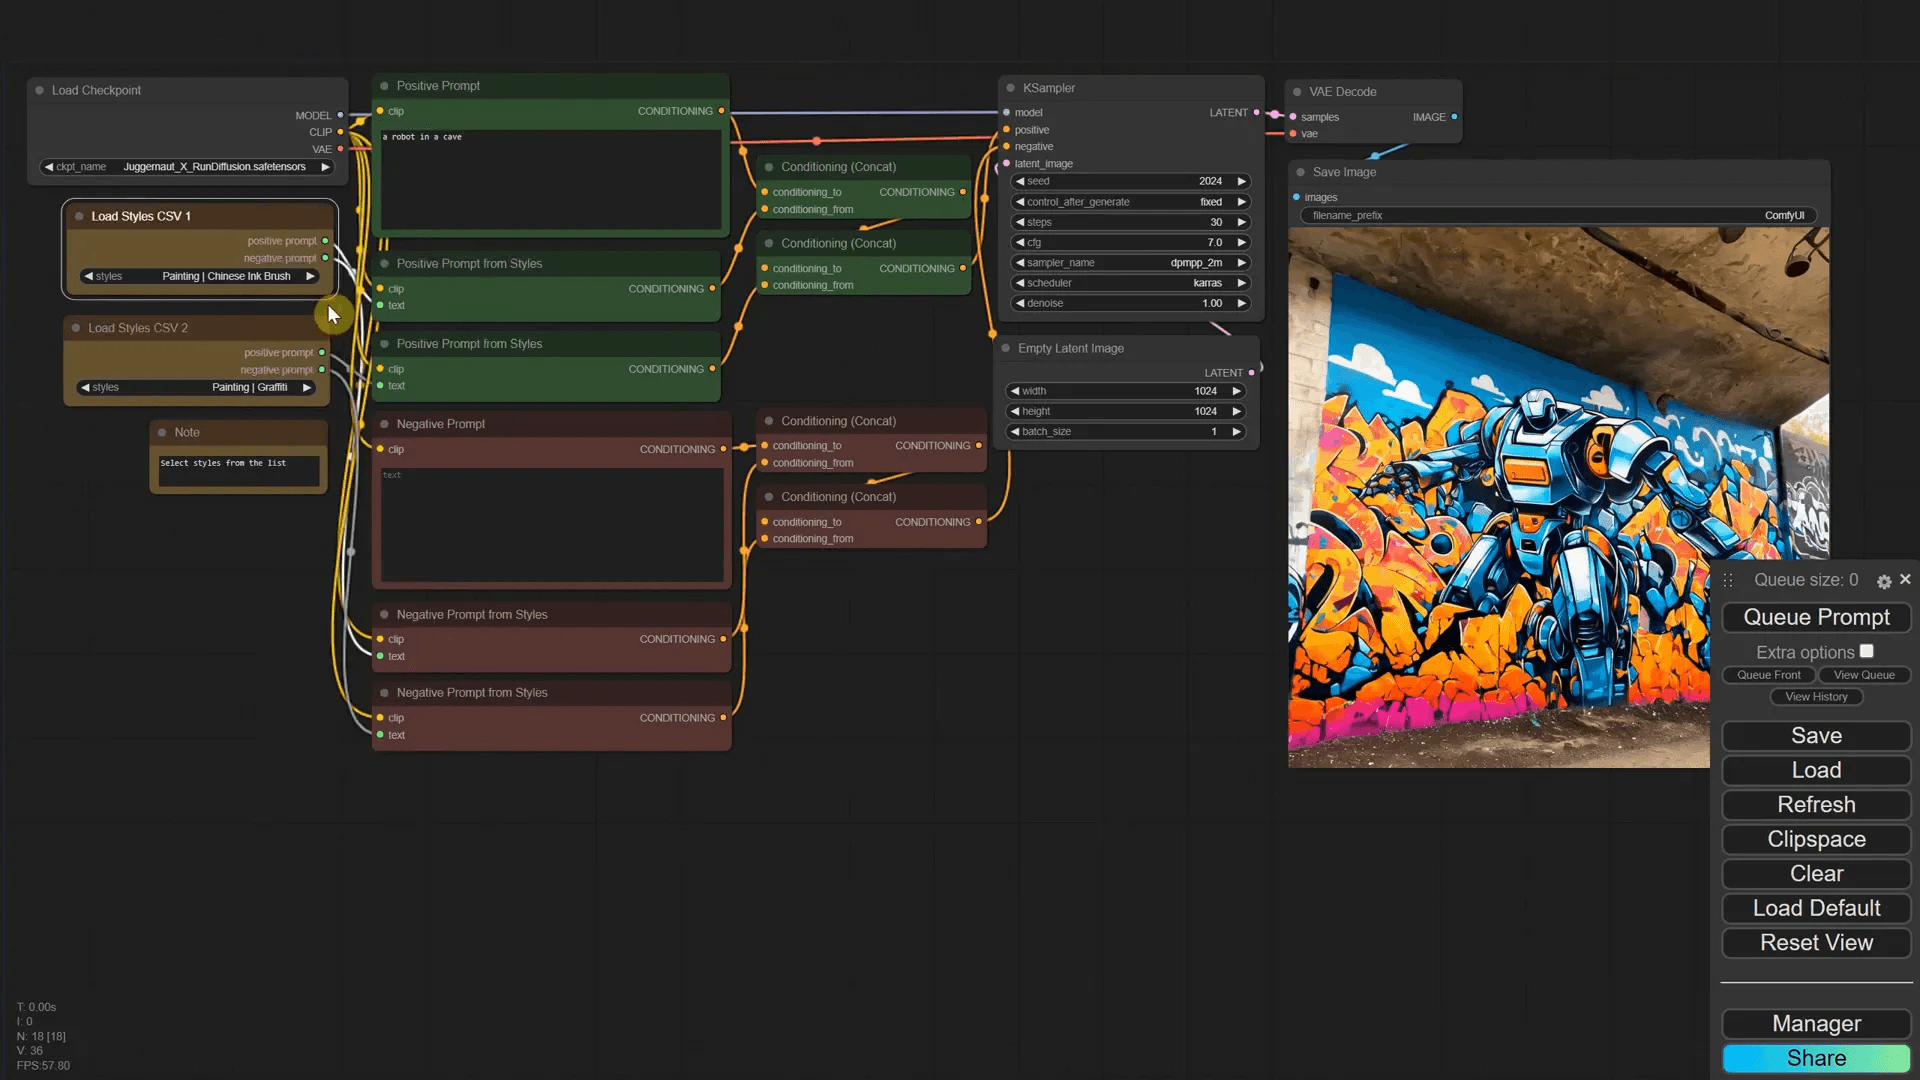The height and width of the screenshot is (1080, 1920).
Task: Close the queue menu panel
Action: 1905,579
